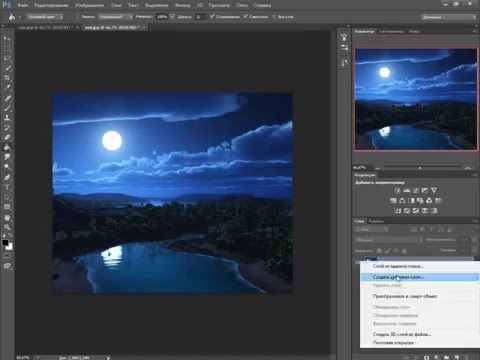This screenshot has width=480, height=360.
Task: Add Curves adjustment
Action: coord(416,190)
